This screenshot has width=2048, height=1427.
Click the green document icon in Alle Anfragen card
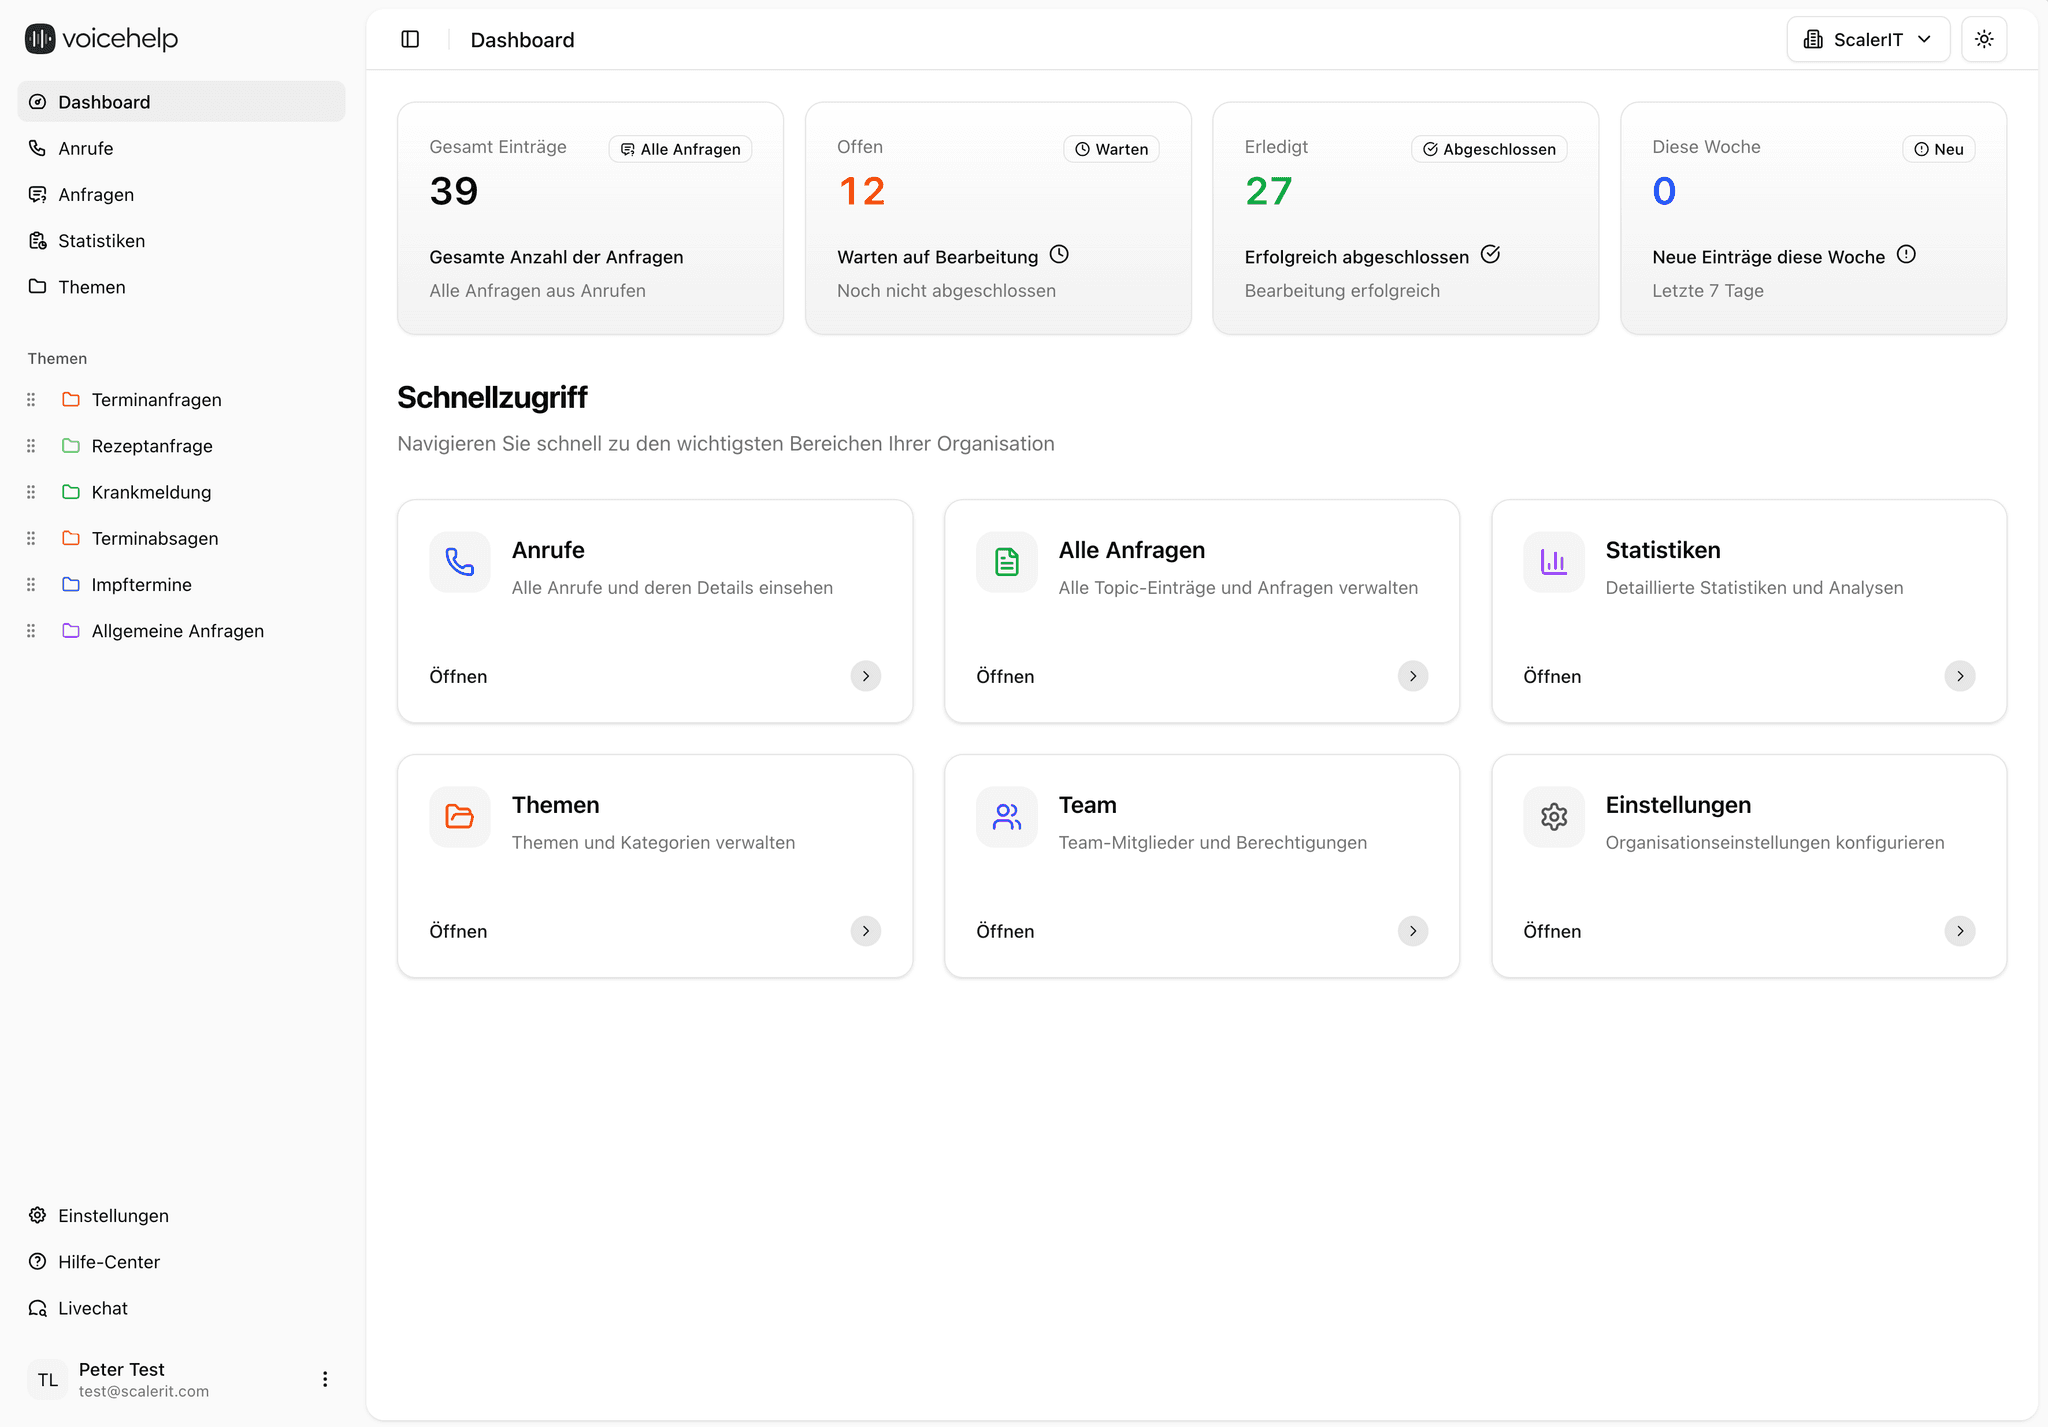1007,562
